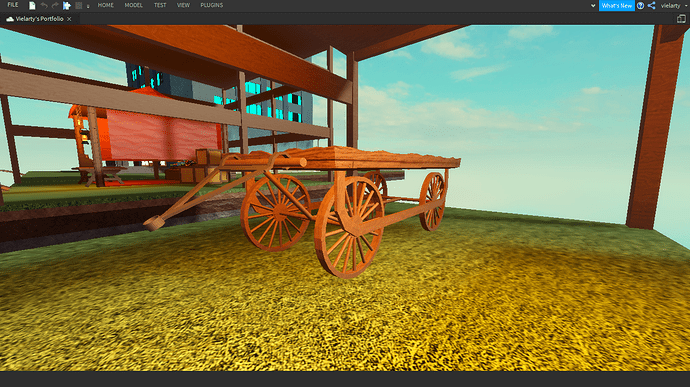Click the Share icon beside the username
Viewport: 690px width, 387px height.
pos(652,5)
